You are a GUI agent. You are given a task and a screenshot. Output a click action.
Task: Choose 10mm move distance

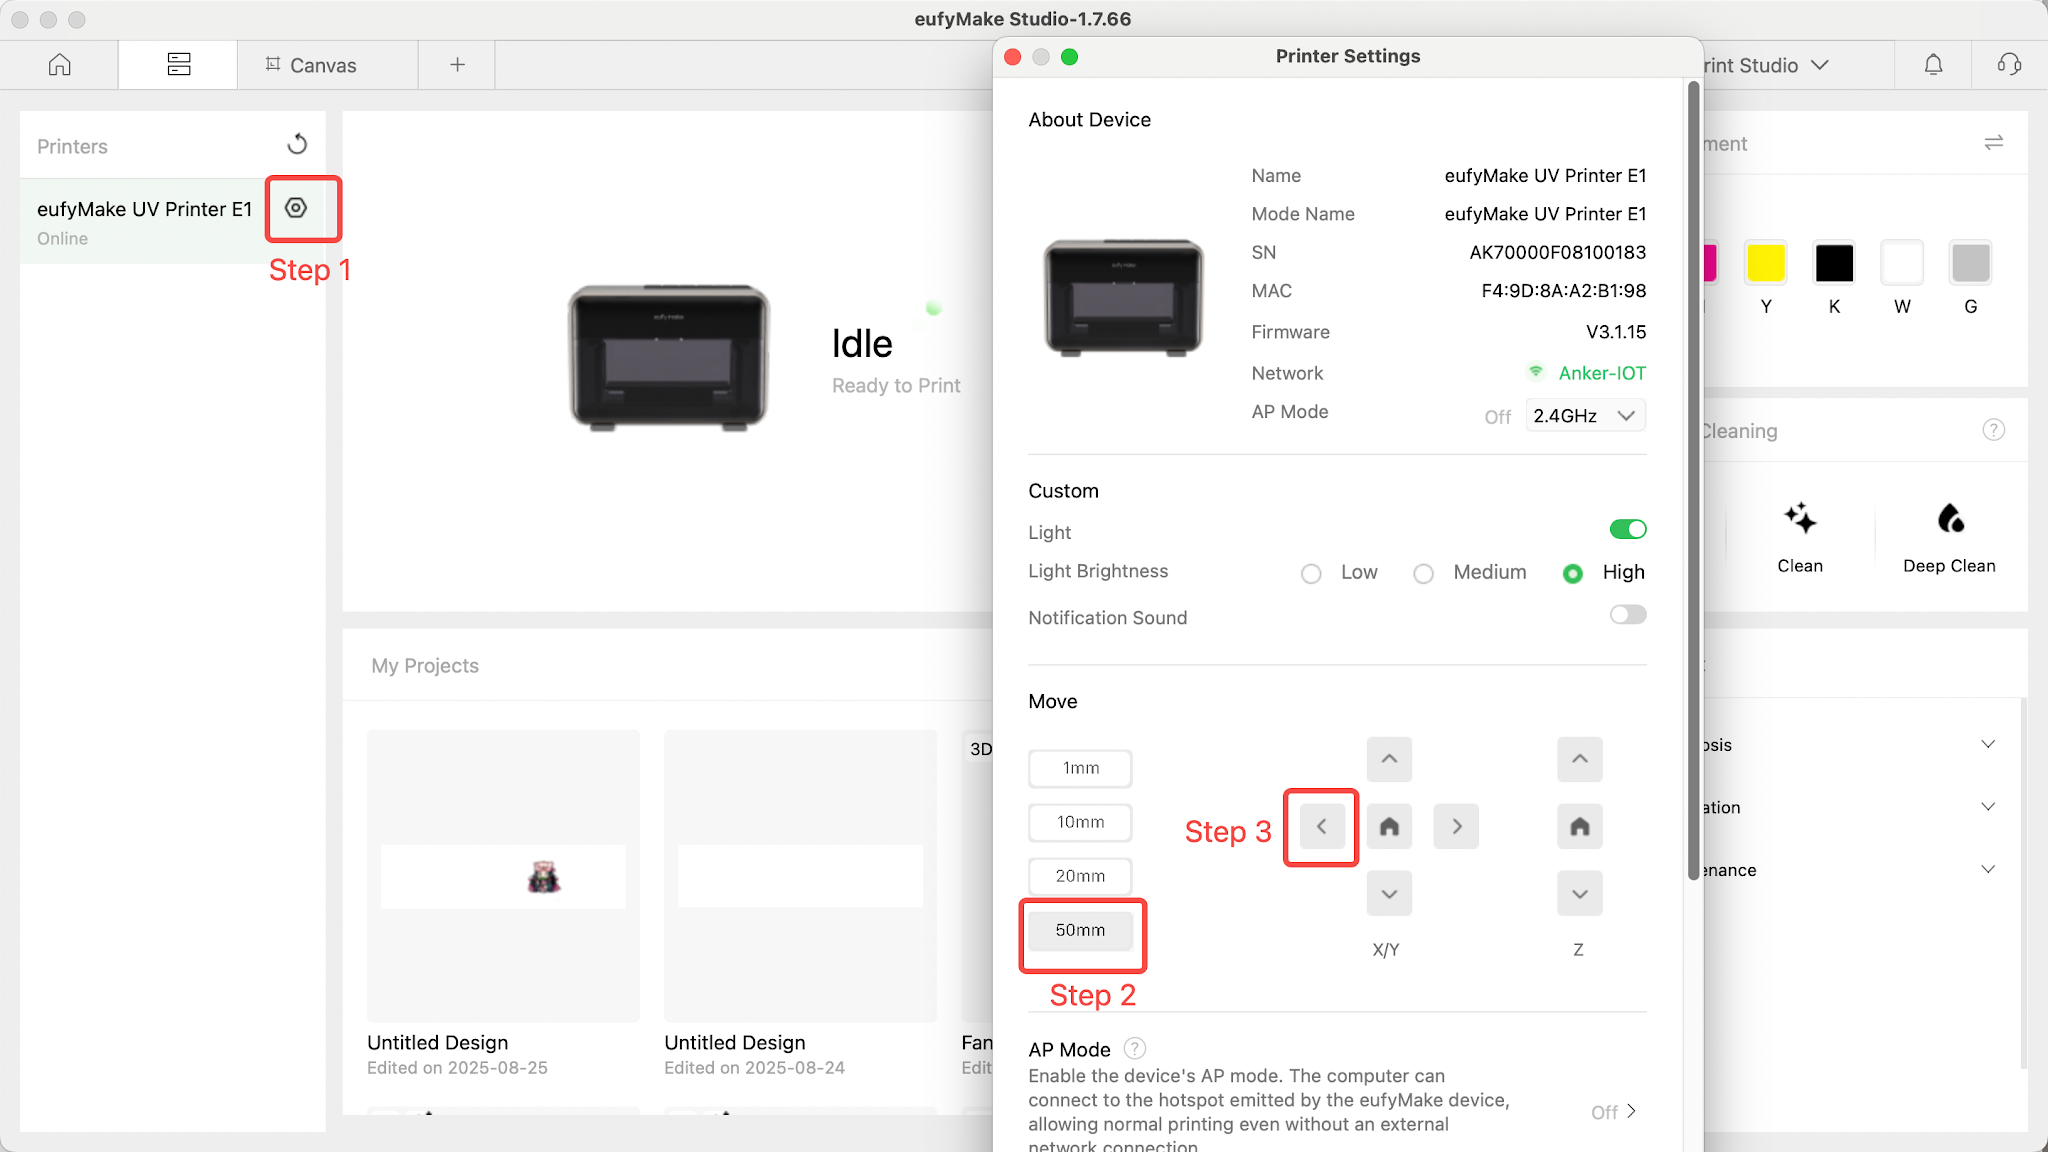pyautogui.click(x=1080, y=822)
